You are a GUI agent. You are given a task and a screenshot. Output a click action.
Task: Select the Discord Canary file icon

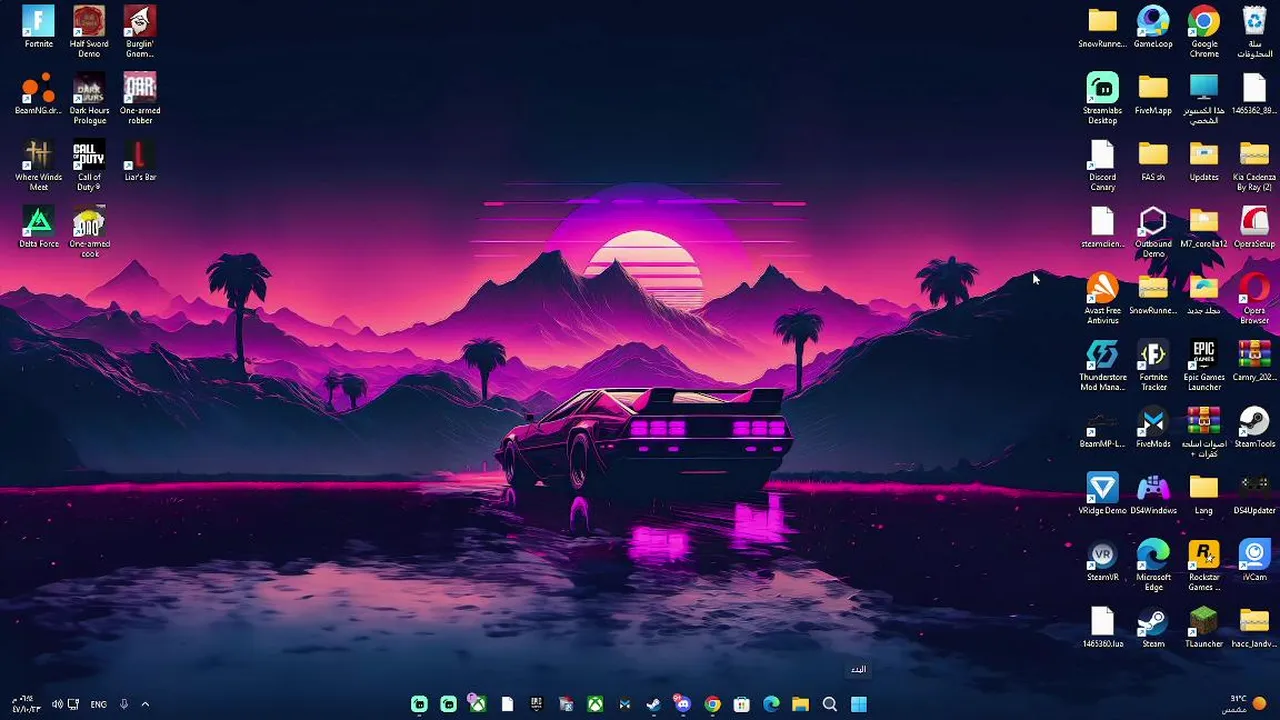click(x=1102, y=165)
